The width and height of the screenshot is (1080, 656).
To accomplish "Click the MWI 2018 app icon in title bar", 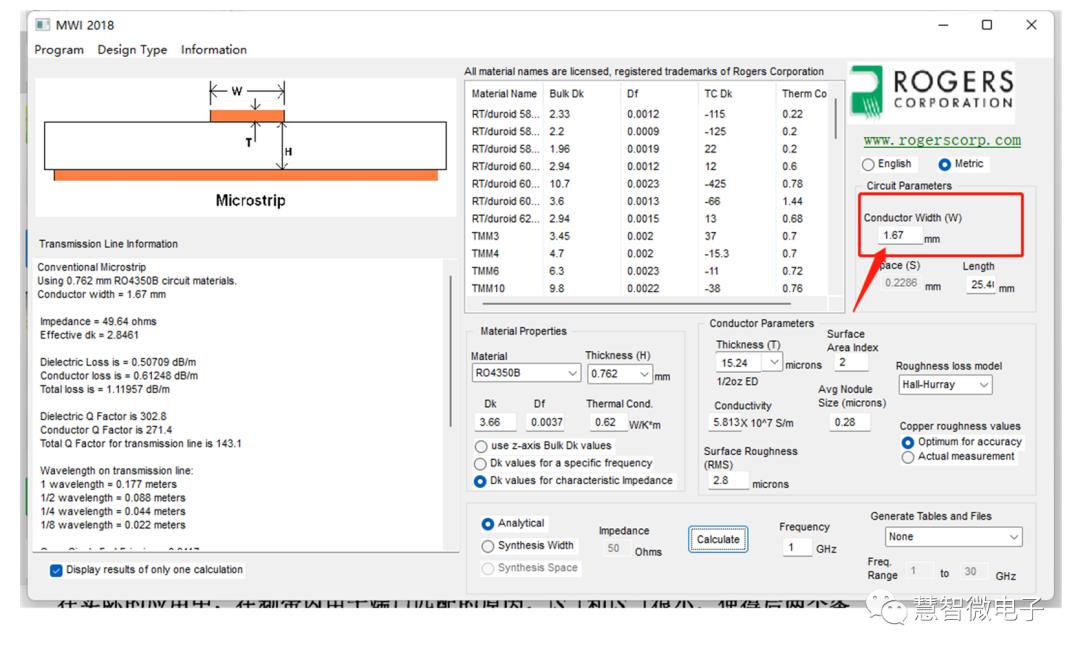I will 42,25.
